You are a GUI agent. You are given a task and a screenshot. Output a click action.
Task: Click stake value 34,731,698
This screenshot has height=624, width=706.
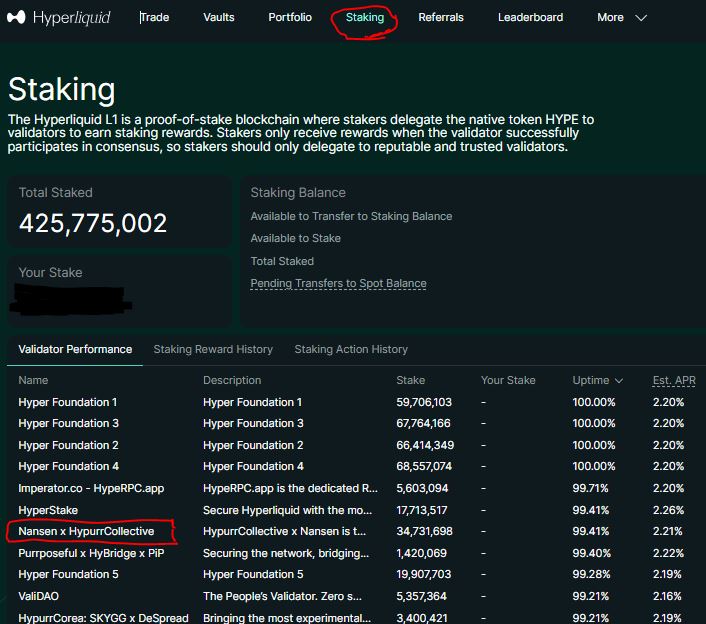[425, 531]
